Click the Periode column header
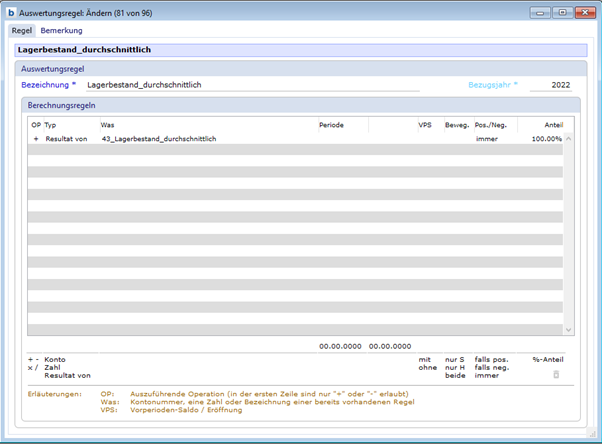The height and width of the screenshot is (444, 602). click(331, 125)
